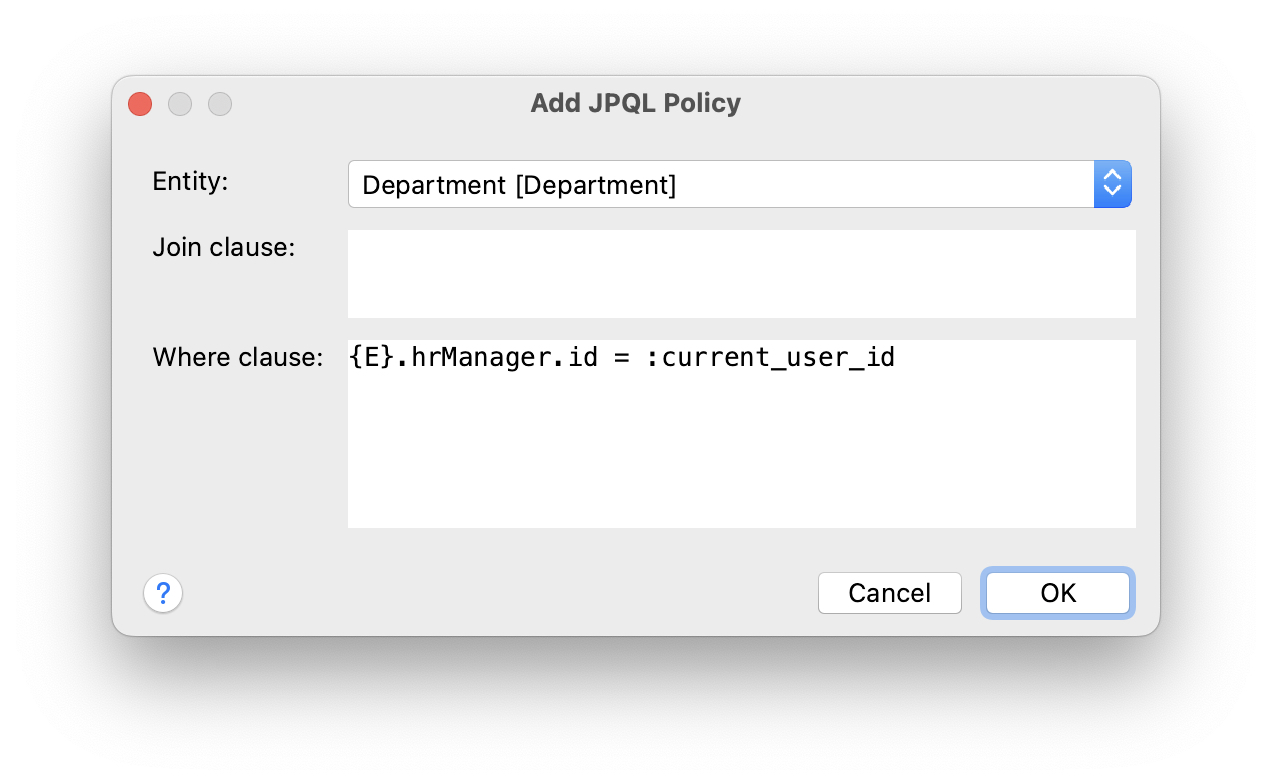The width and height of the screenshot is (1272, 784).
Task: Click the Join clause label
Action: pyautogui.click(x=223, y=247)
